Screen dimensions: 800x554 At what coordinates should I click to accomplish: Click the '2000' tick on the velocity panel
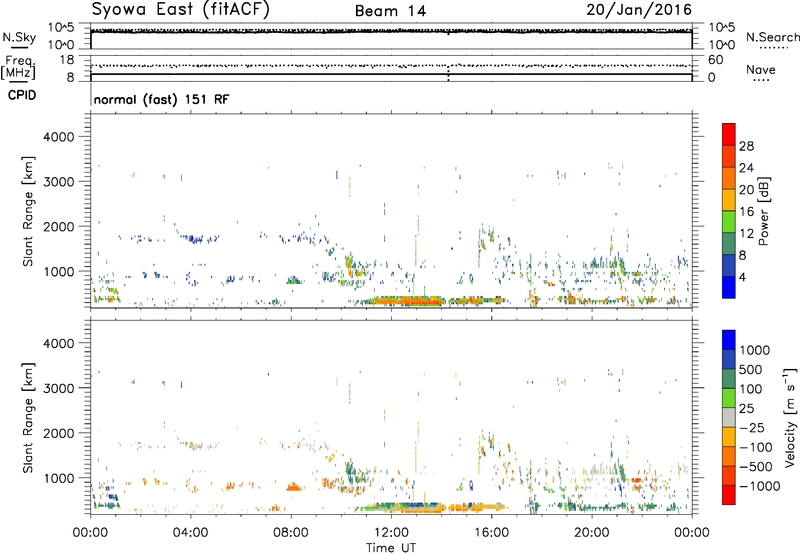[58, 433]
